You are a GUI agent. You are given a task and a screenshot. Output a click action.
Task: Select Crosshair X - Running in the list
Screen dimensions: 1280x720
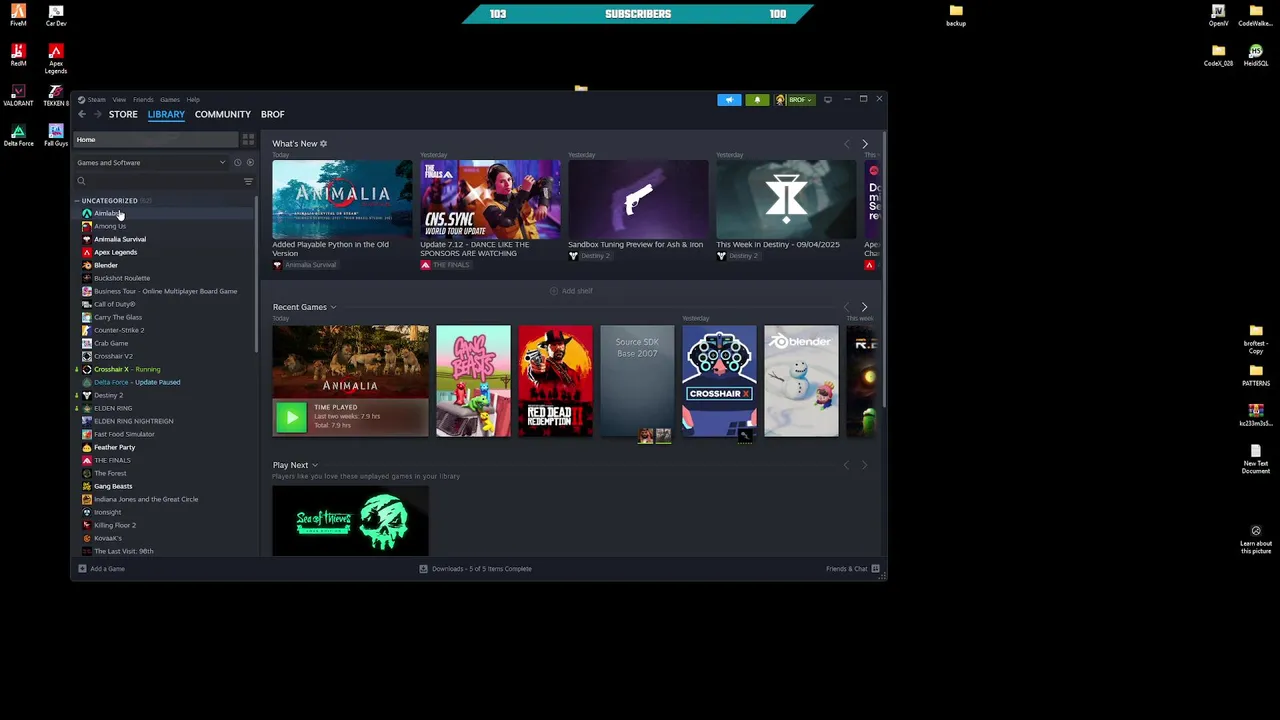point(165,370)
